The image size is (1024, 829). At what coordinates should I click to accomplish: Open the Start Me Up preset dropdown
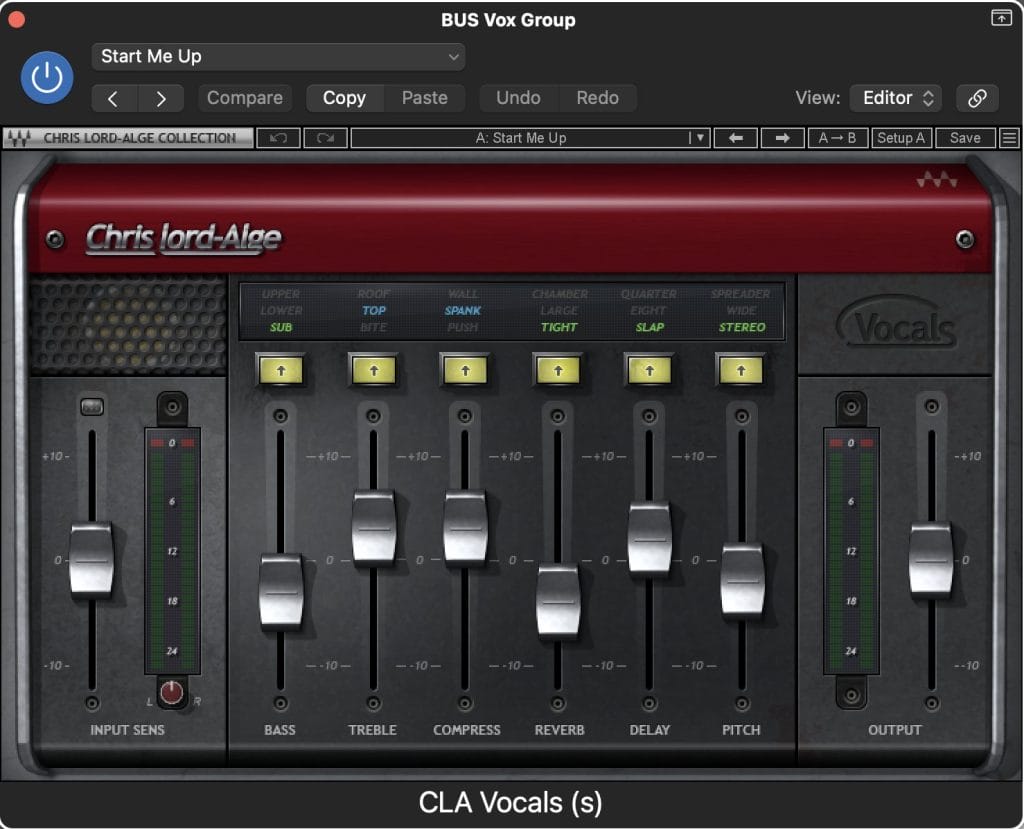tap(278, 57)
